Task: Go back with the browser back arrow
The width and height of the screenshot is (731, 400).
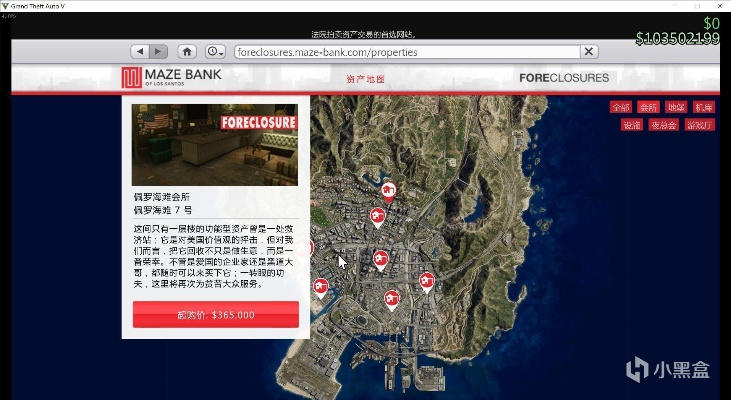Action: [x=140, y=51]
